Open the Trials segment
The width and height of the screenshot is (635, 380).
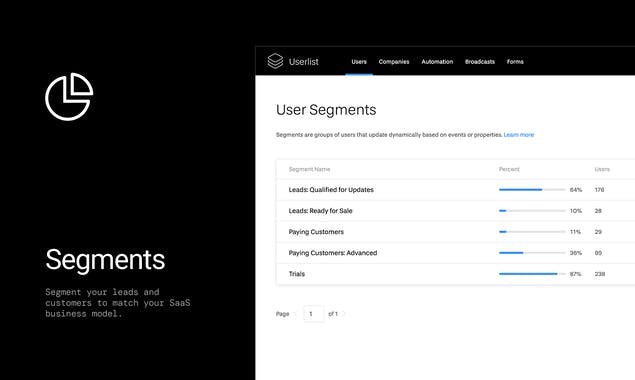click(296, 274)
